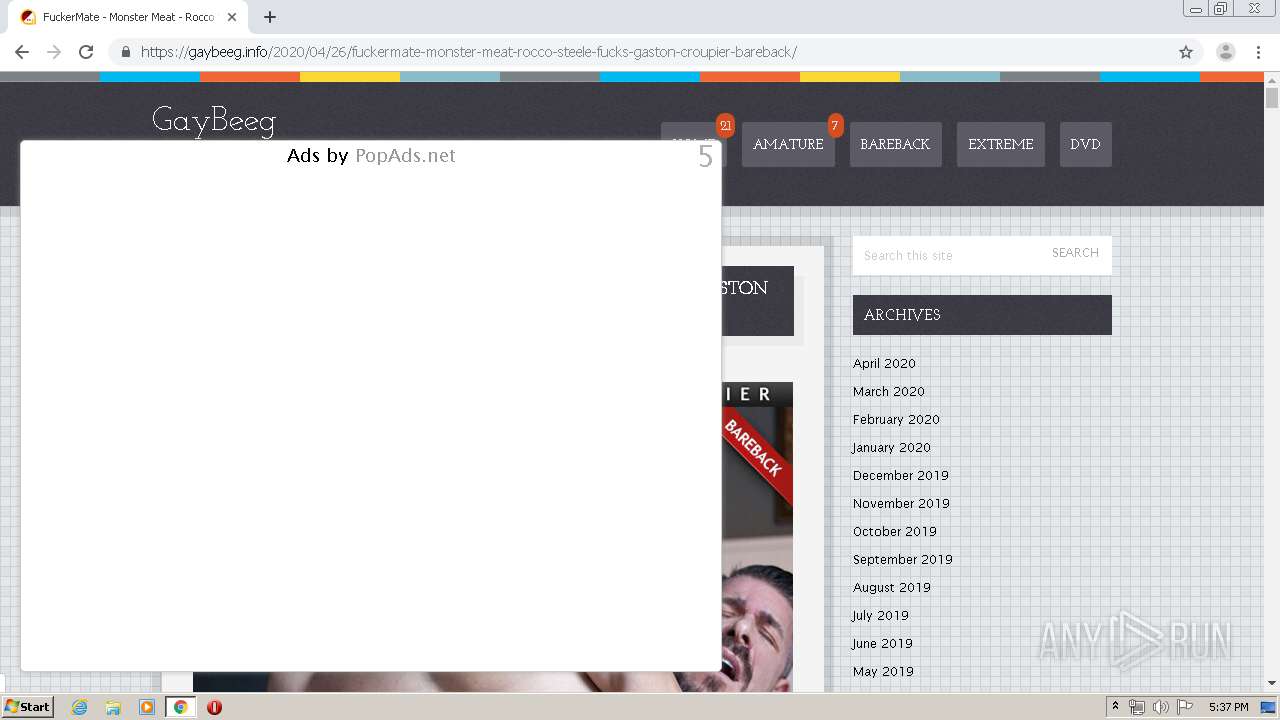Reload the current page
The image size is (1280, 720).
coord(86,52)
